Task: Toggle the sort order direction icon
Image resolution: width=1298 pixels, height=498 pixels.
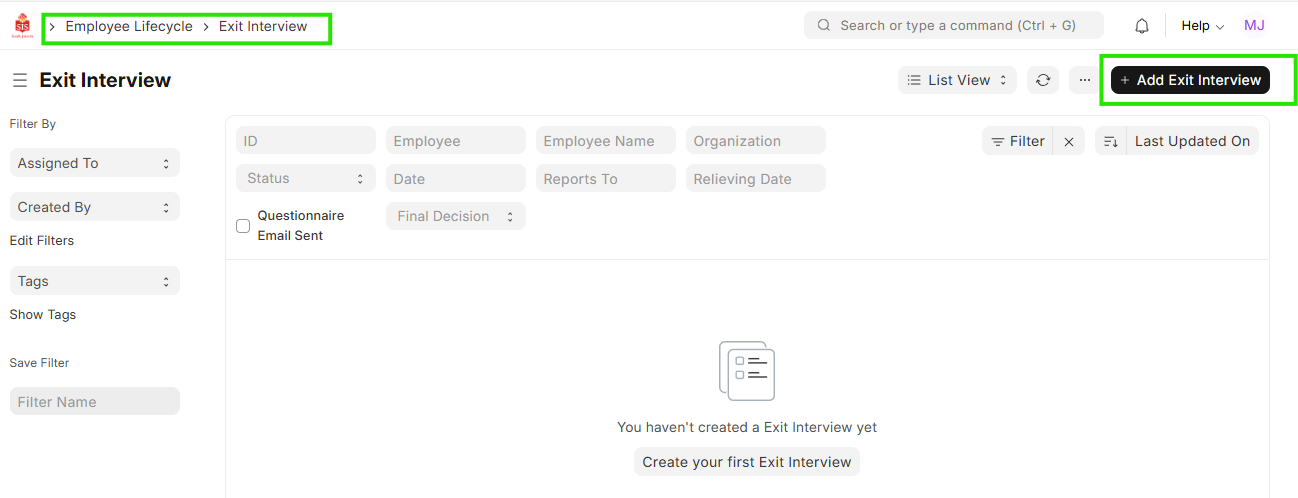Action: 1110,142
